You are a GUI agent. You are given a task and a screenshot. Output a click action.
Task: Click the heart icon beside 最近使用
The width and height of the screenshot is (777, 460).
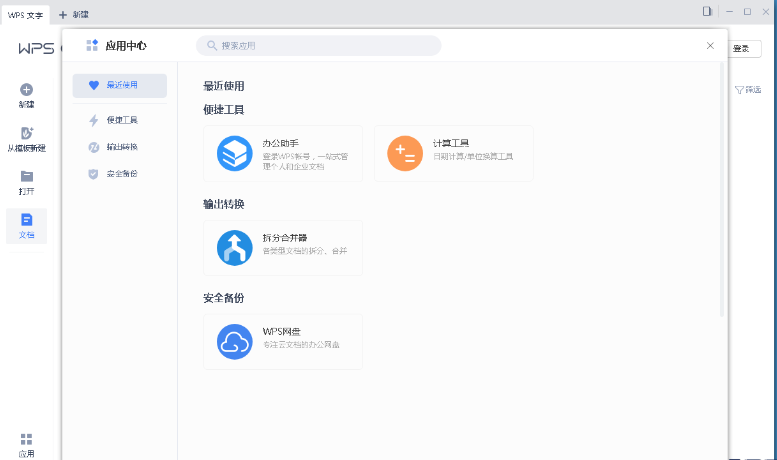[94, 85]
